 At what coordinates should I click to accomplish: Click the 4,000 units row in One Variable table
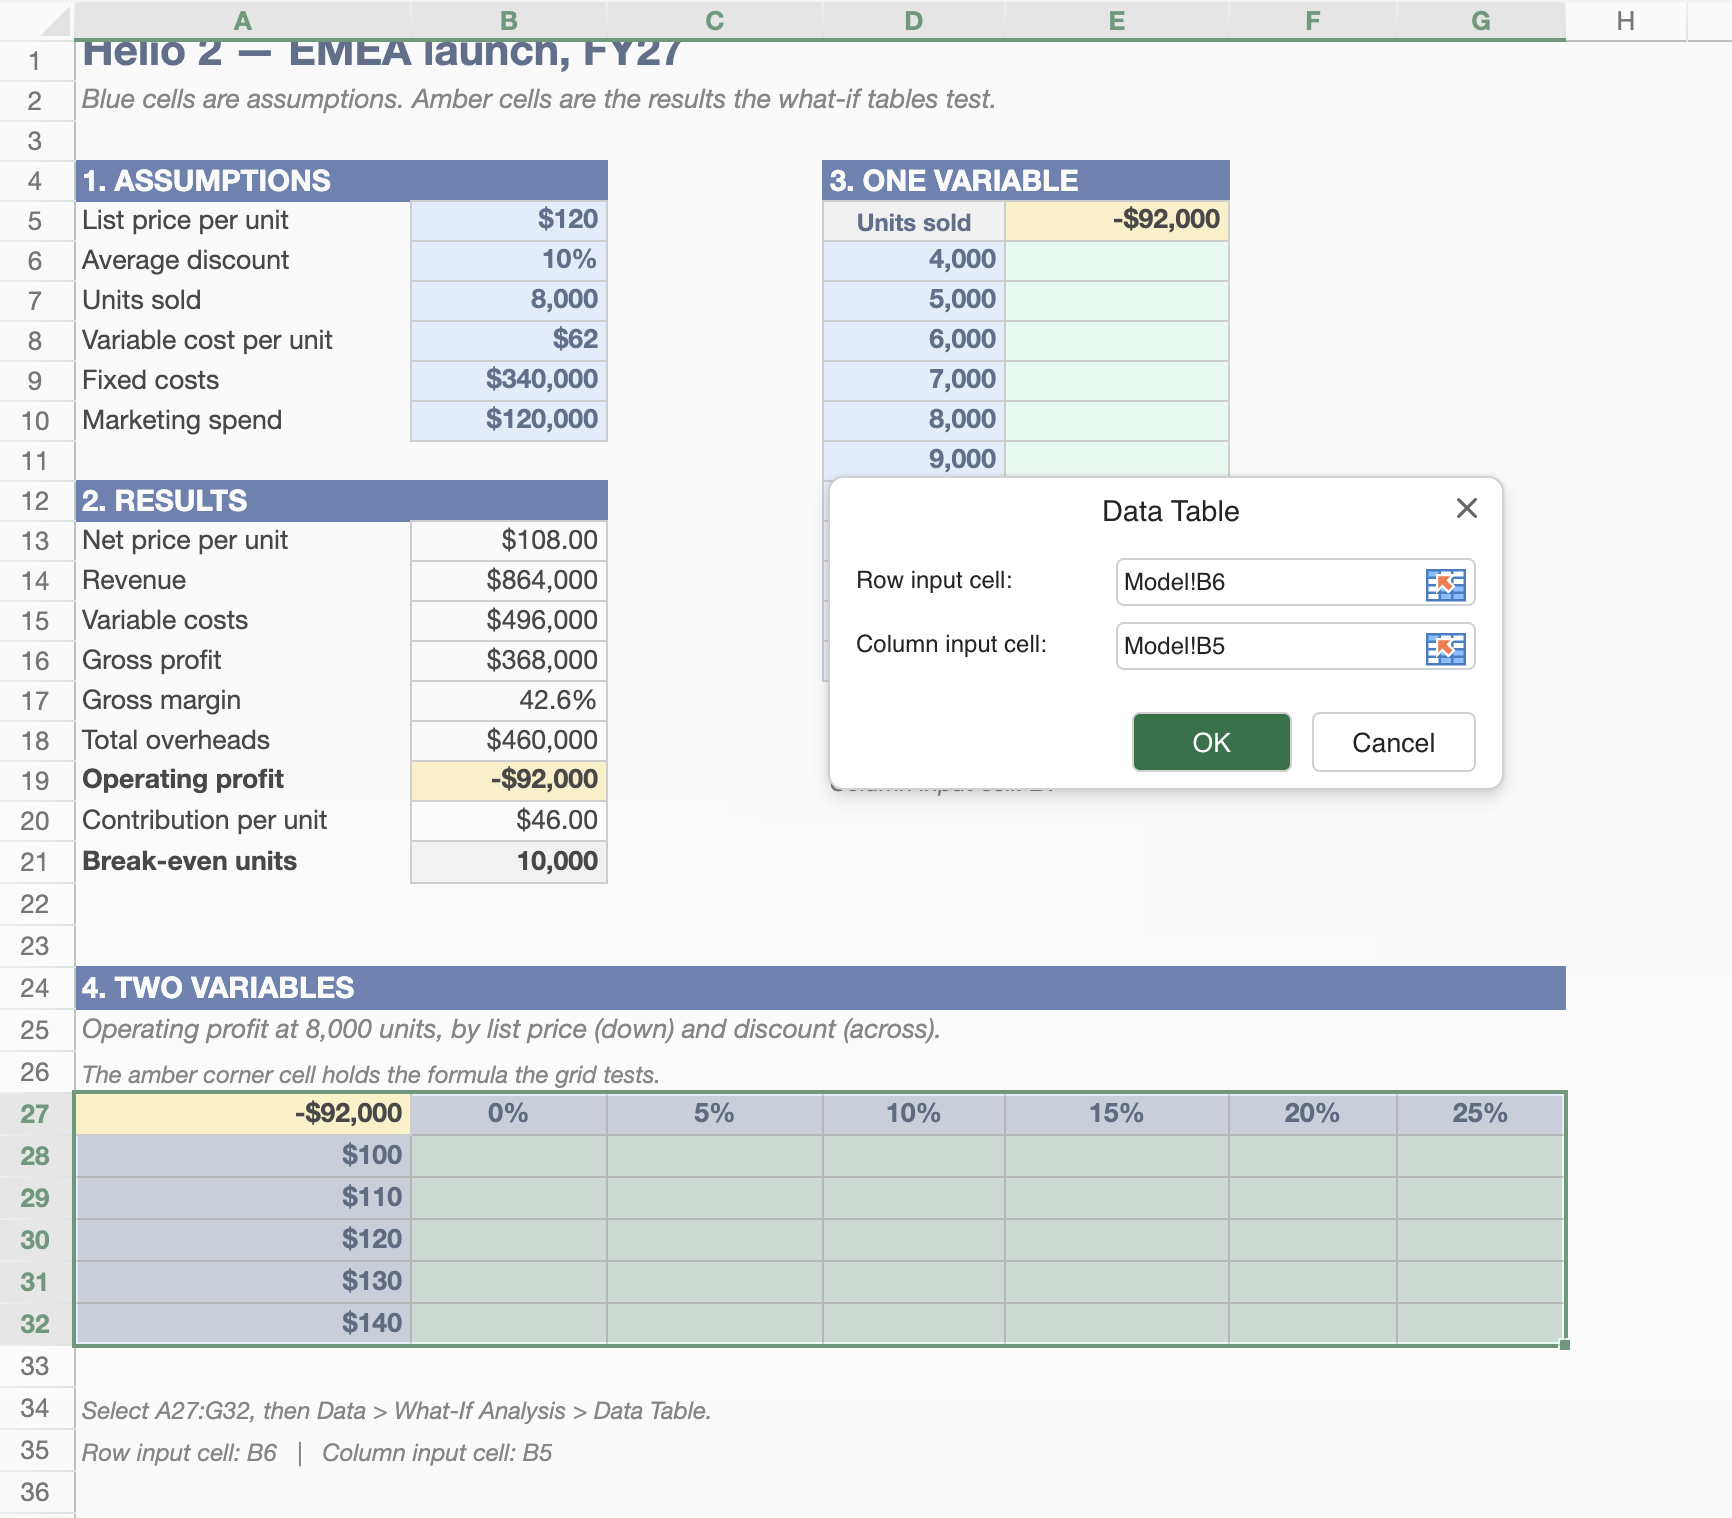(914, 260)
